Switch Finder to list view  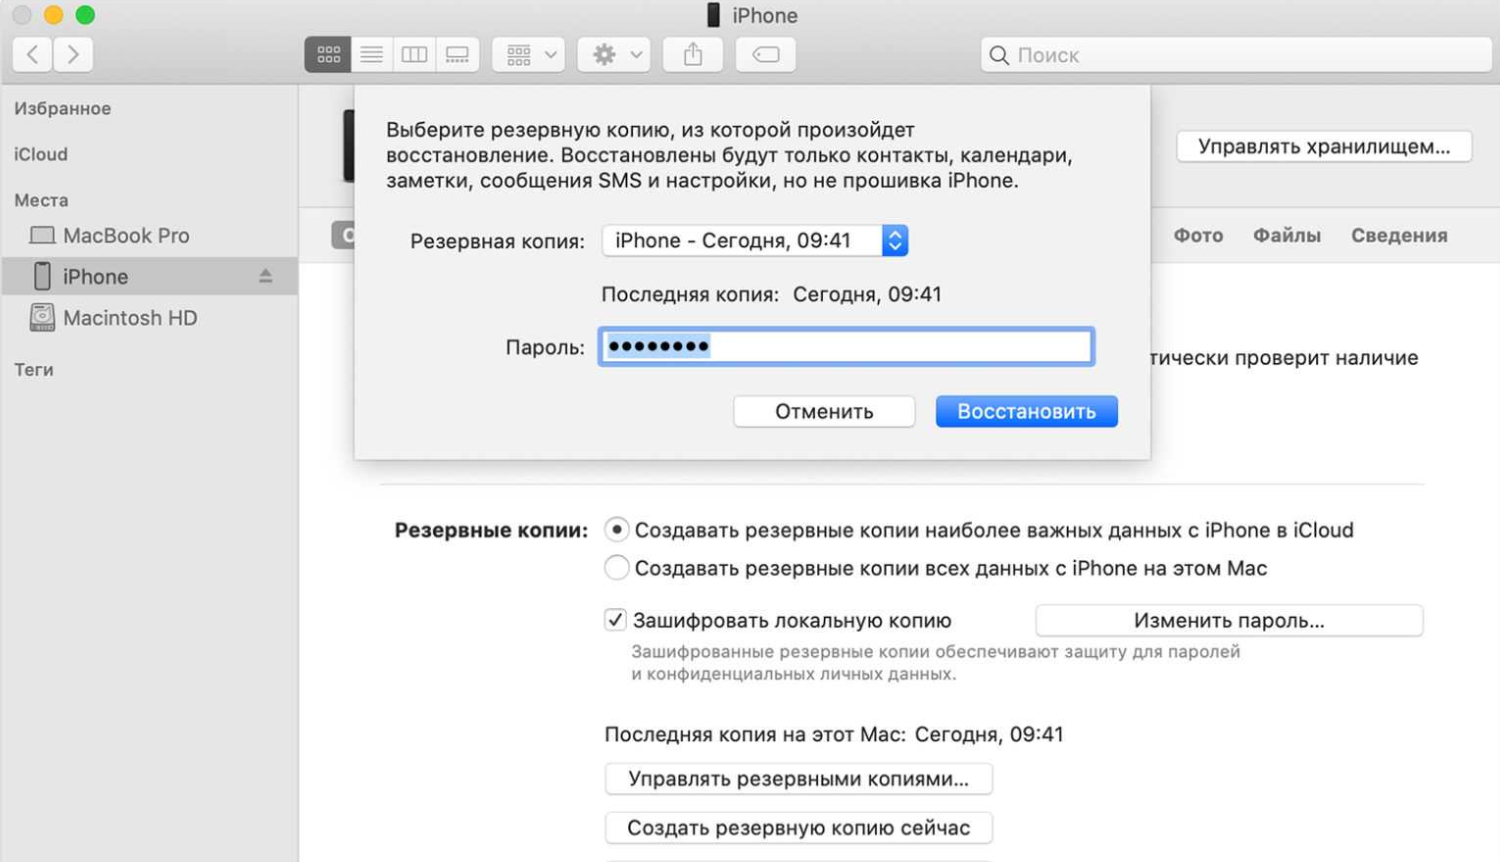pyautogui.click(x=371, y=55)
